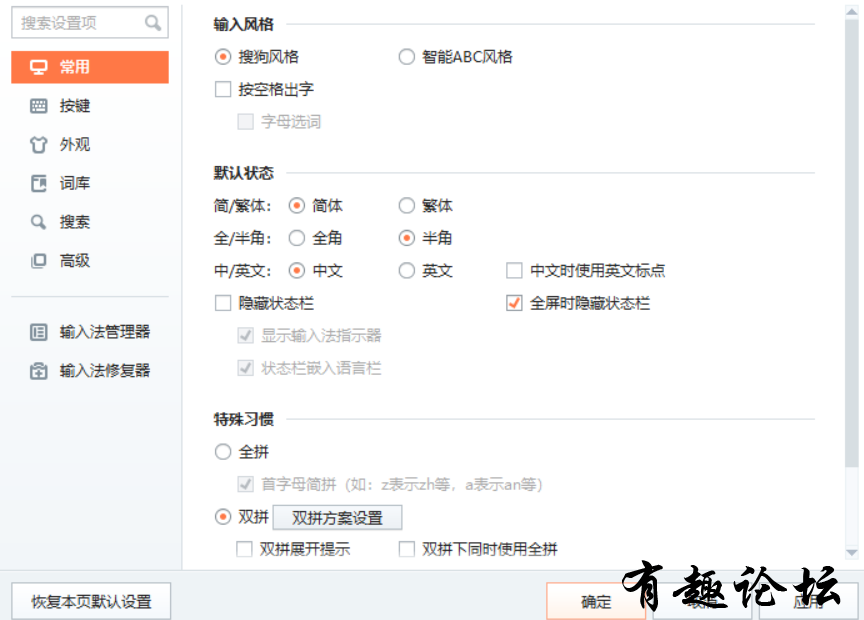Select the 全拼 radio option
Viewport: 864px width, 620px height.
pos(223,452)
